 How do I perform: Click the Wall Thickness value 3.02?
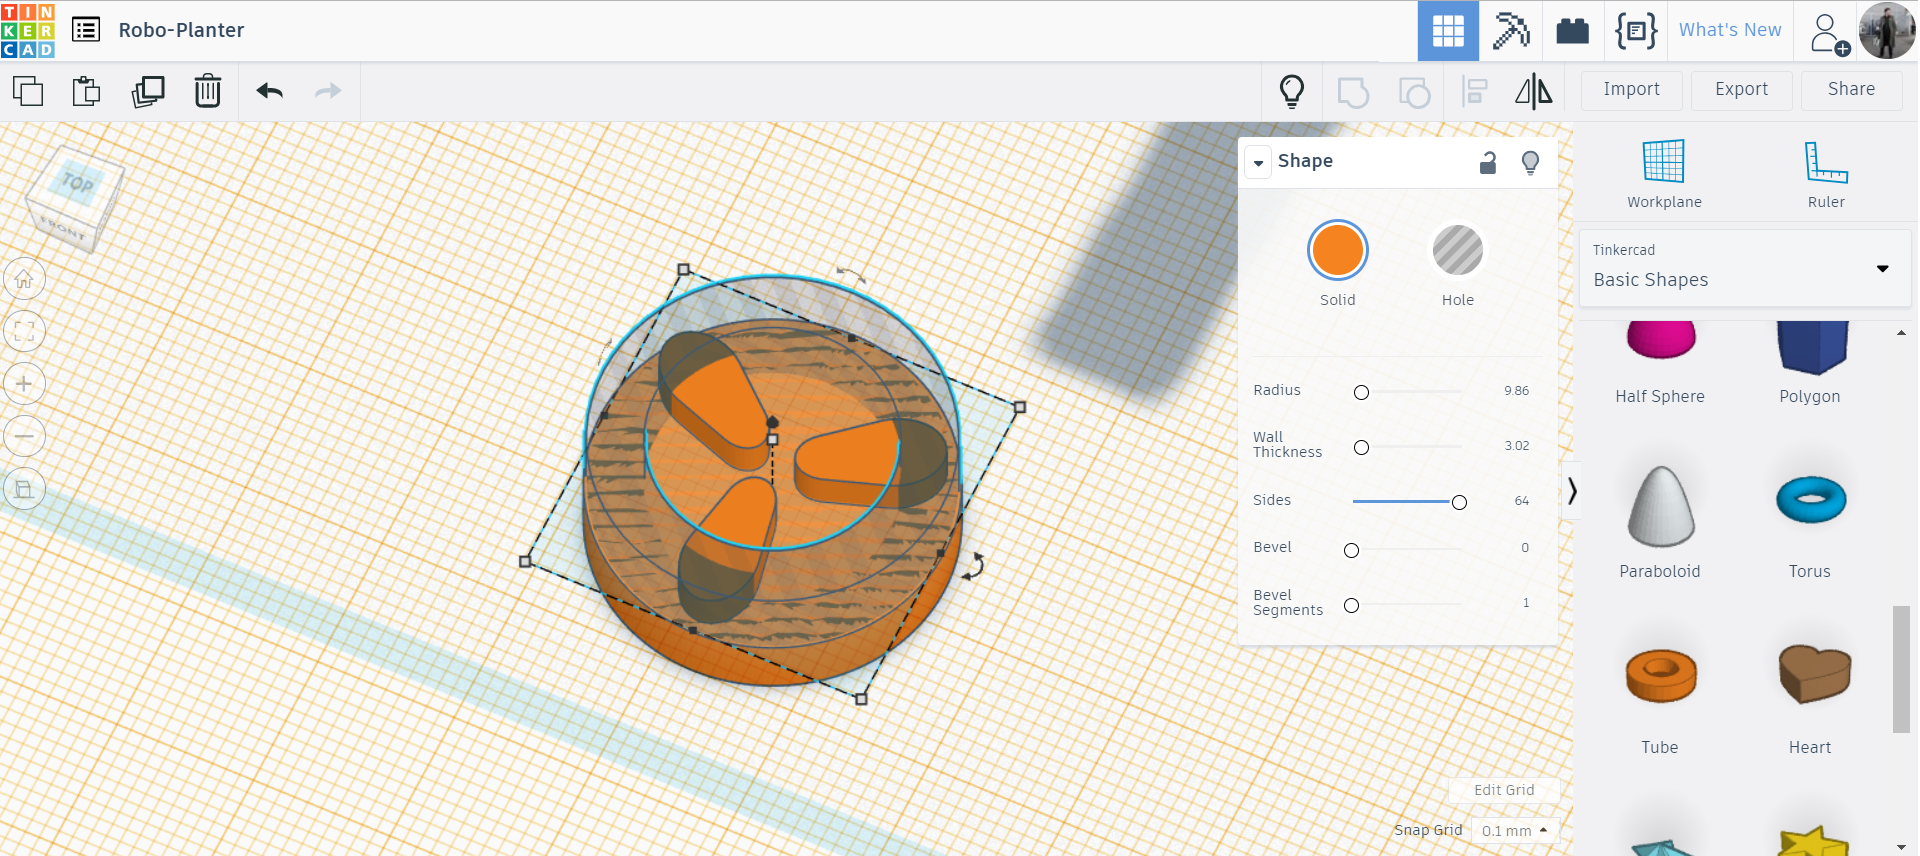click(1516, 446)
